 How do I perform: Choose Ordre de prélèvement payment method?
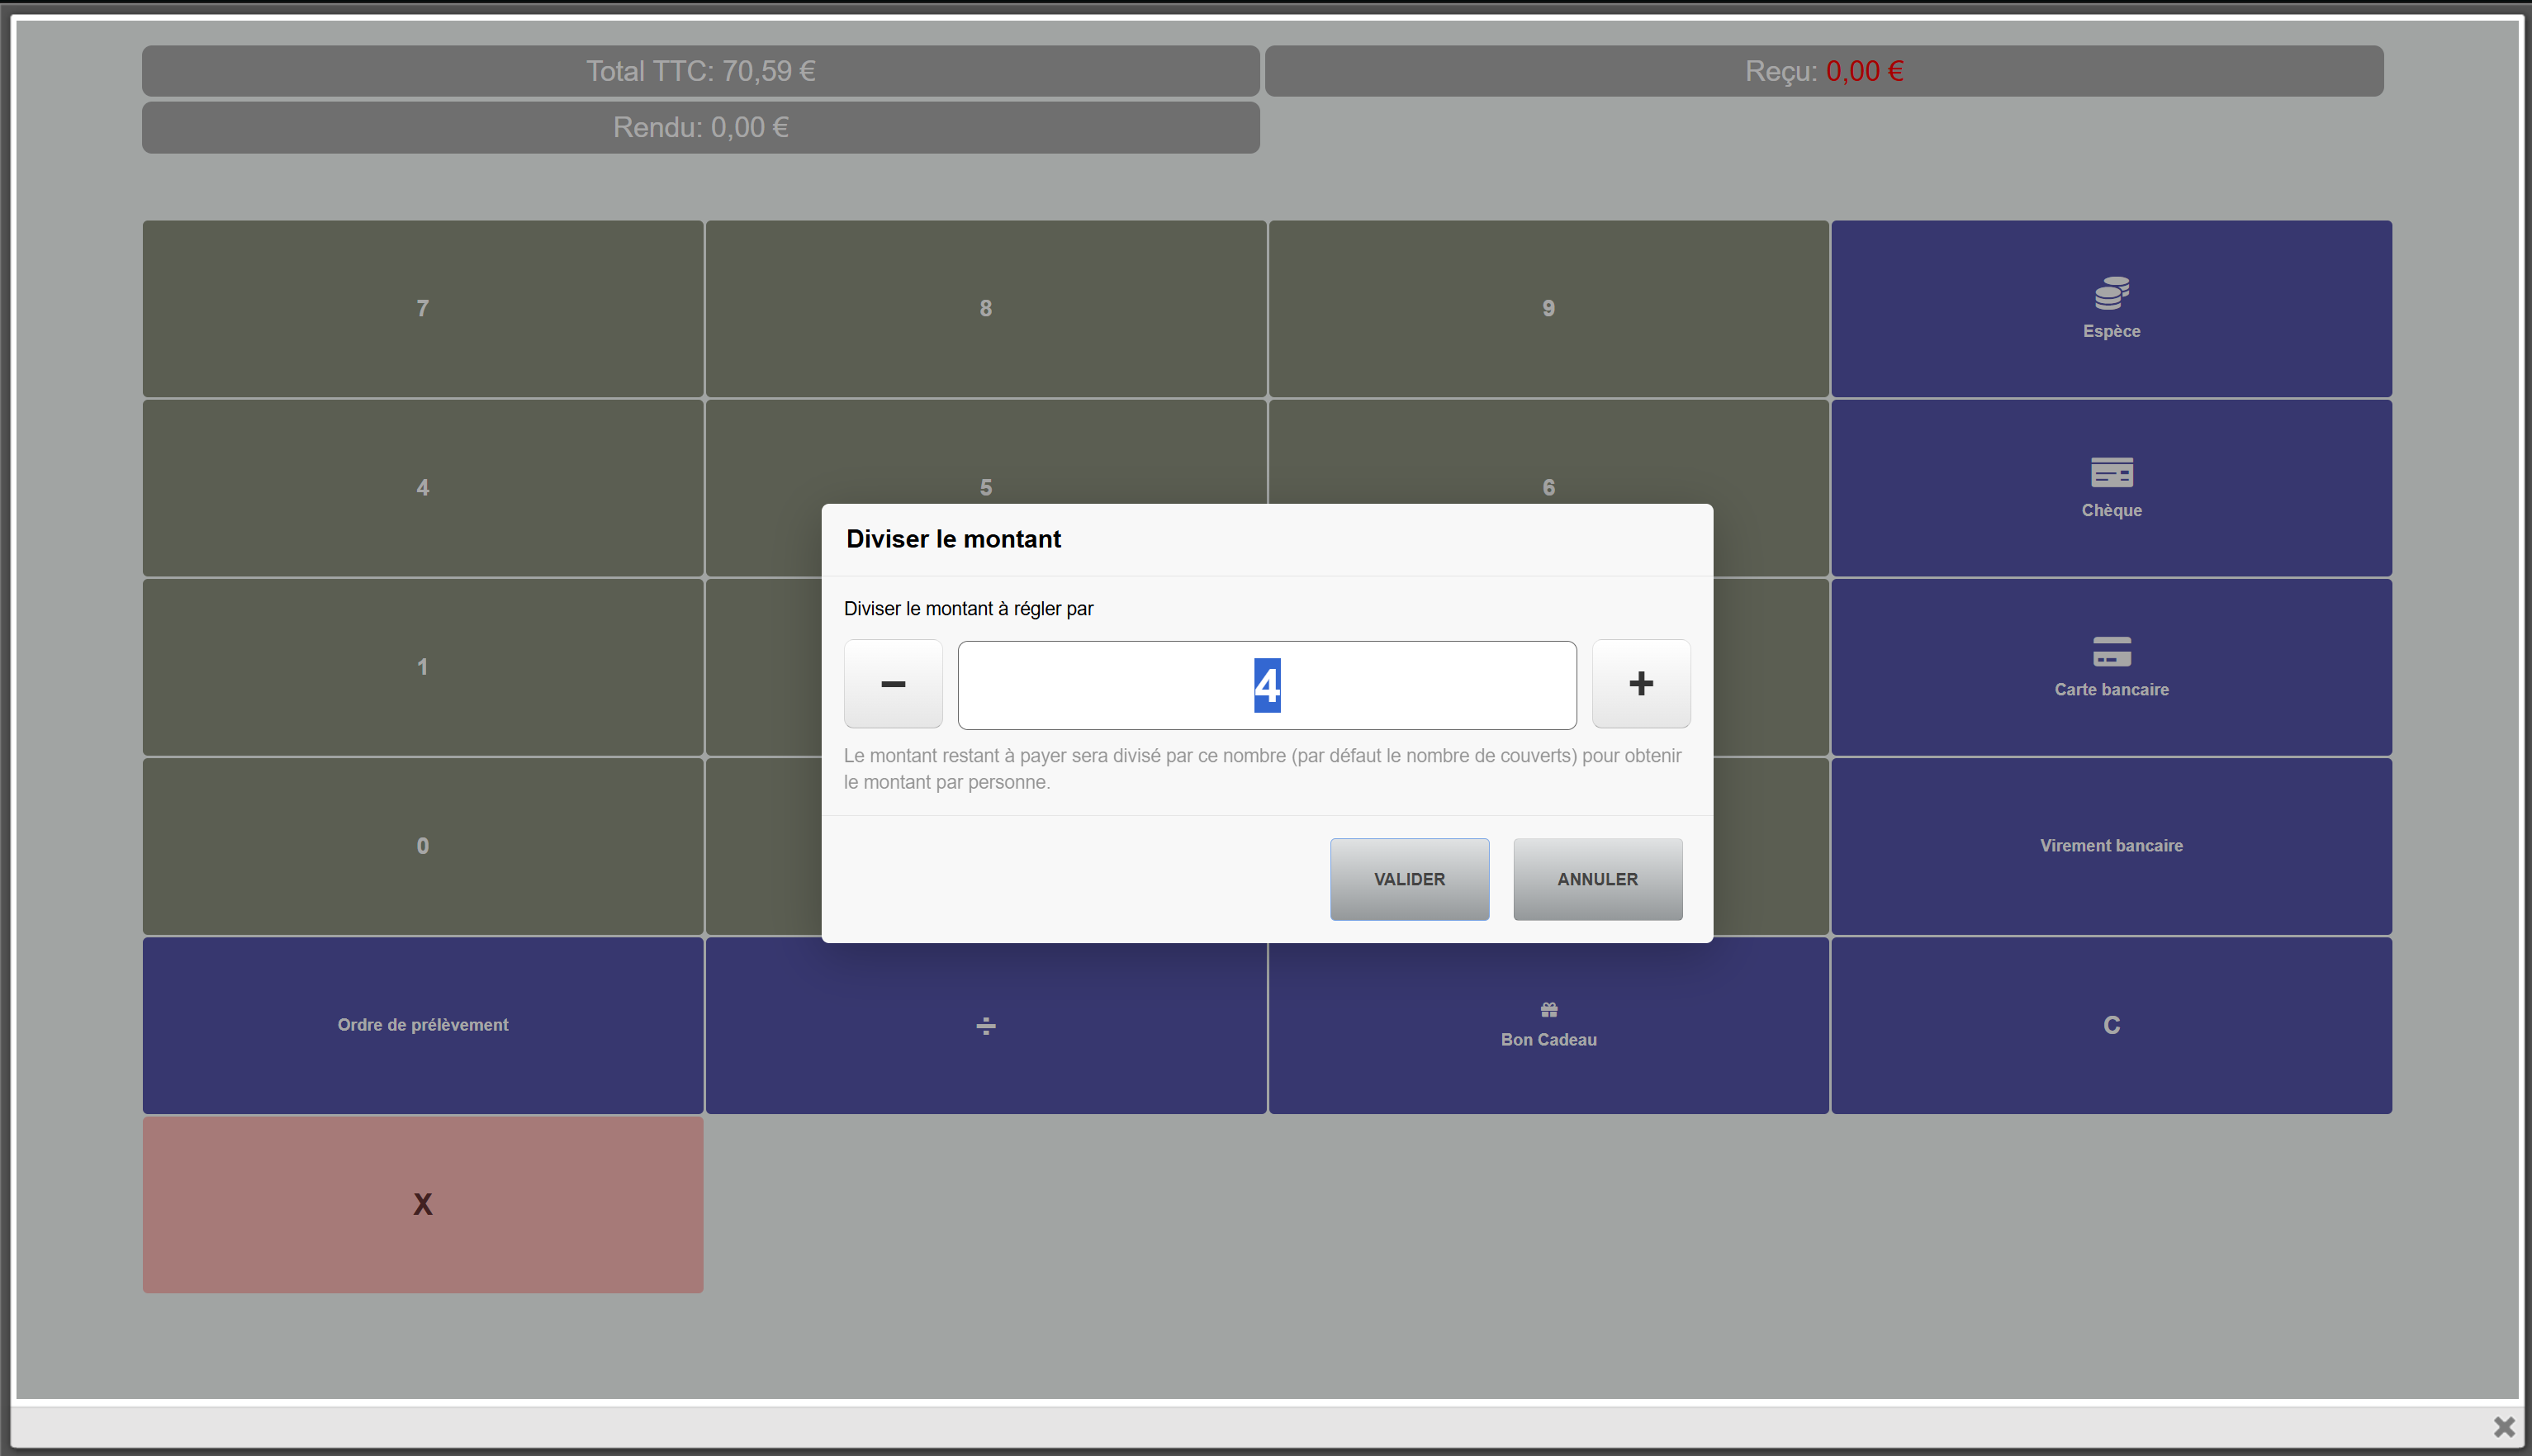pos(423,1025)
